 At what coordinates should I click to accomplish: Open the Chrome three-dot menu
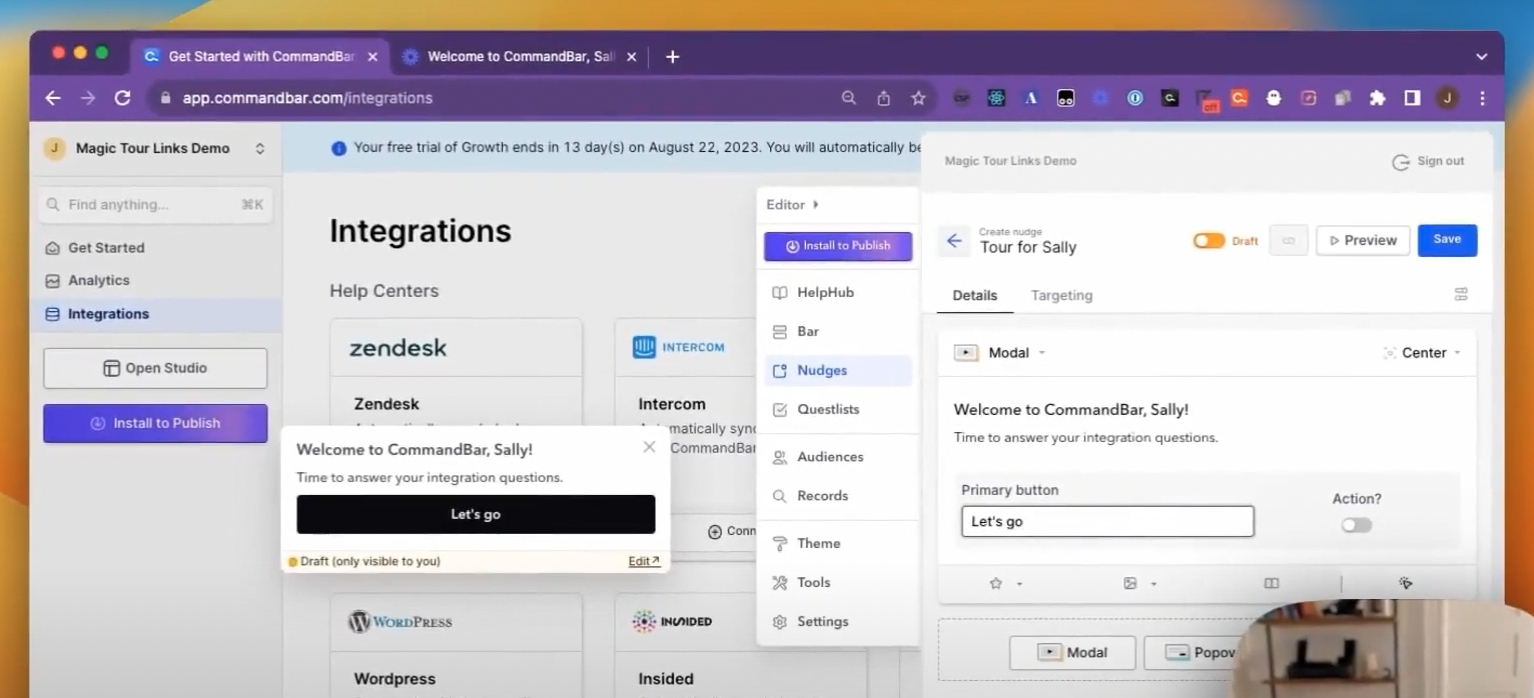click(x=1482, y=98)
